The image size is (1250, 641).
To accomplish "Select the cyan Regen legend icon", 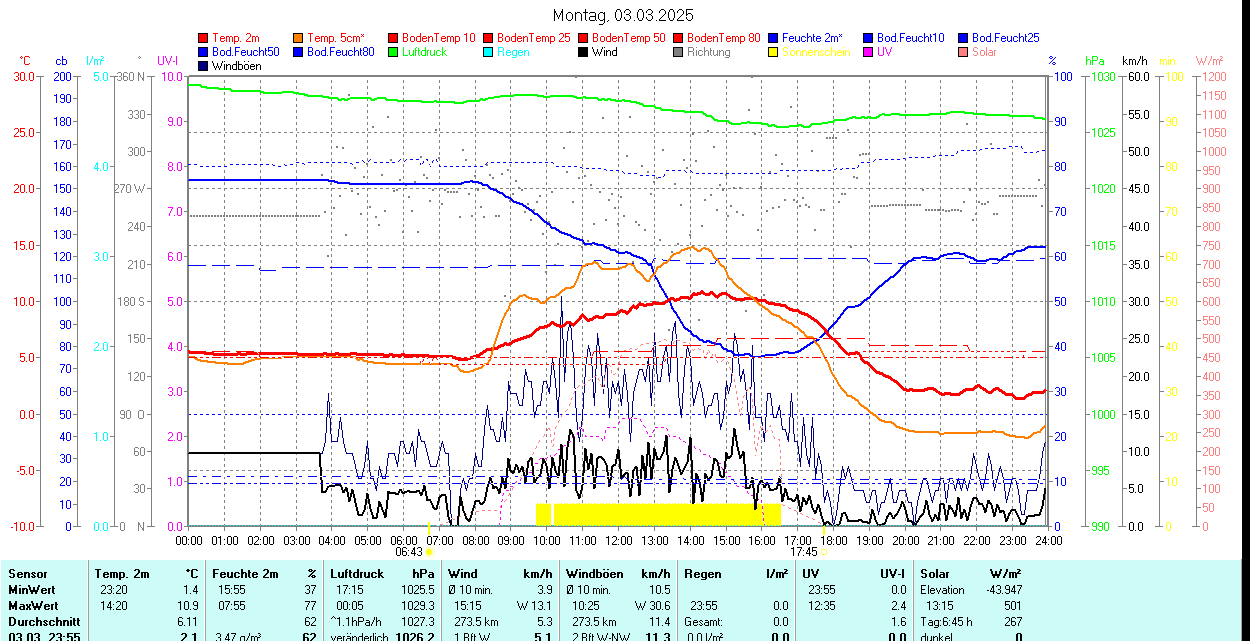I will tap(489, 52).
